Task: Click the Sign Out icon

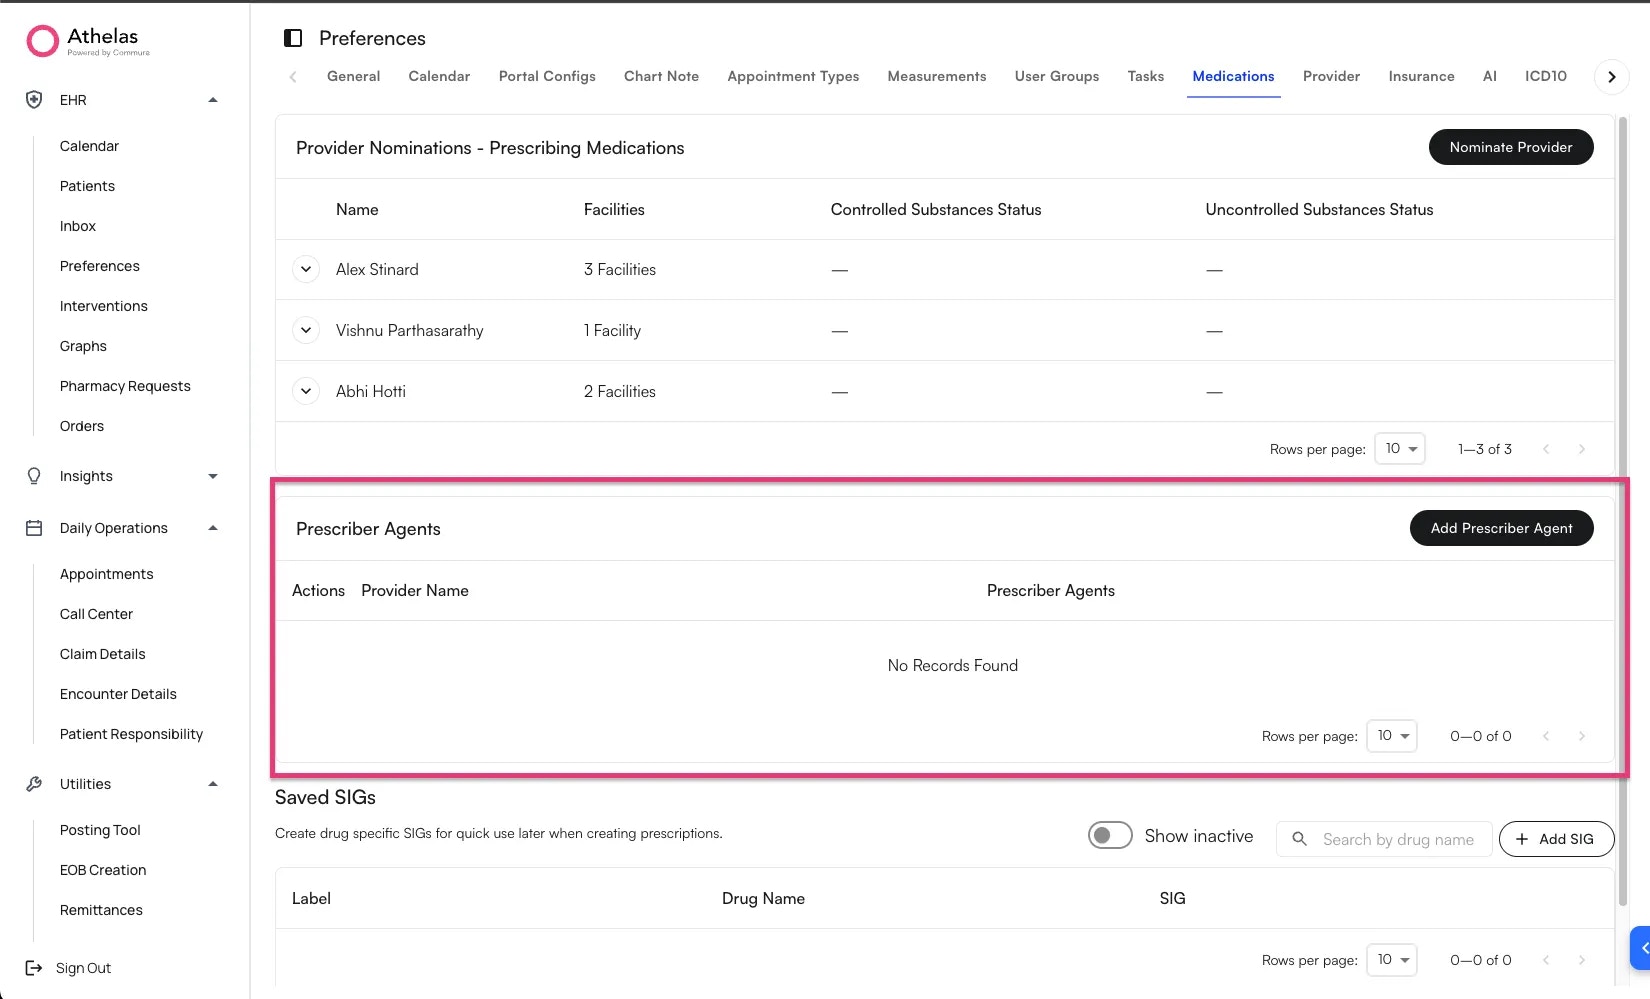Action: pos(33,967)
